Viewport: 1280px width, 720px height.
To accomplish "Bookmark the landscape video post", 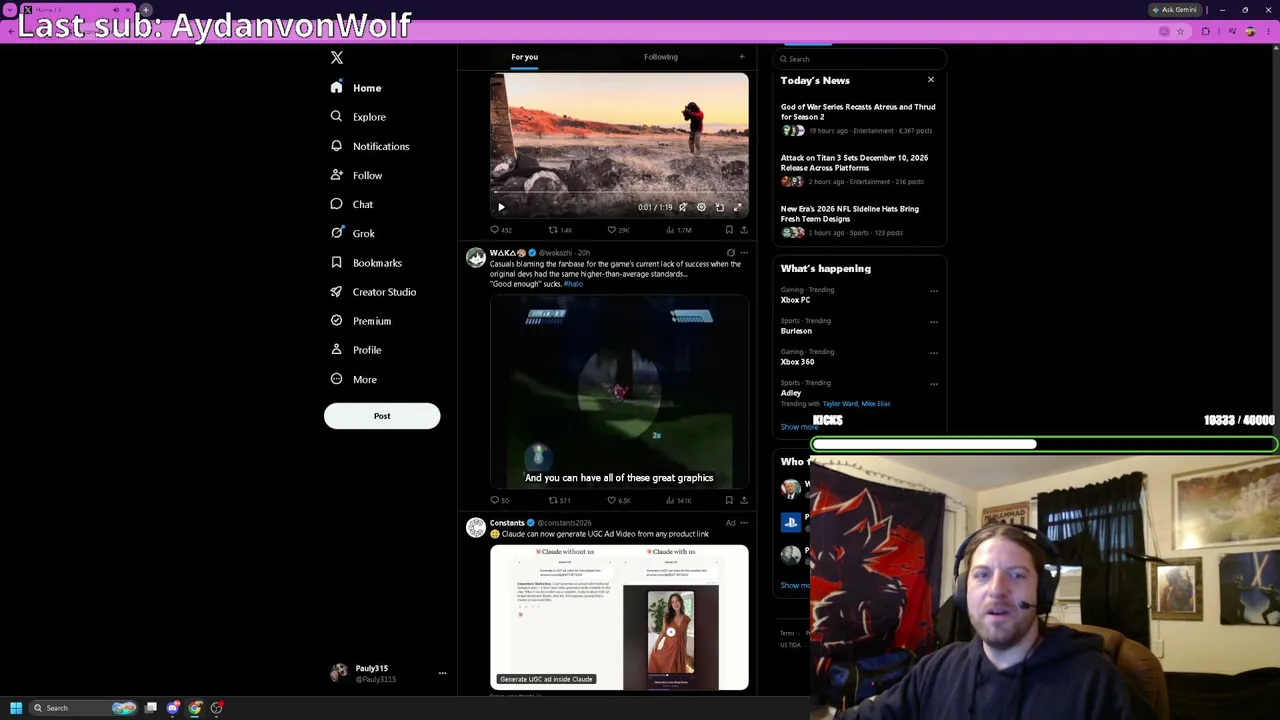I will pyautogui.click(x=729, y=230).
